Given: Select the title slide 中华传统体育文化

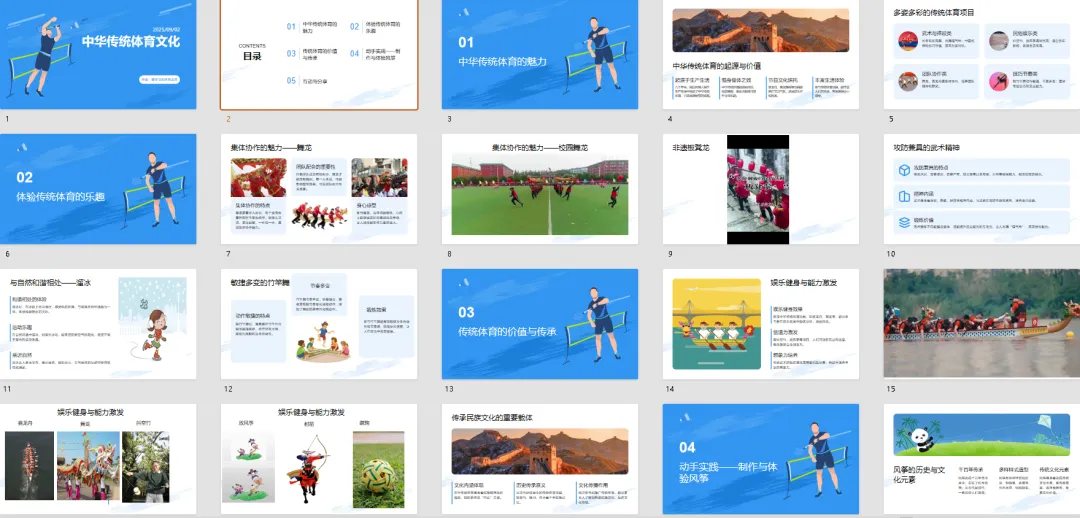Looking at the screenshot, I should click(98, 54).
